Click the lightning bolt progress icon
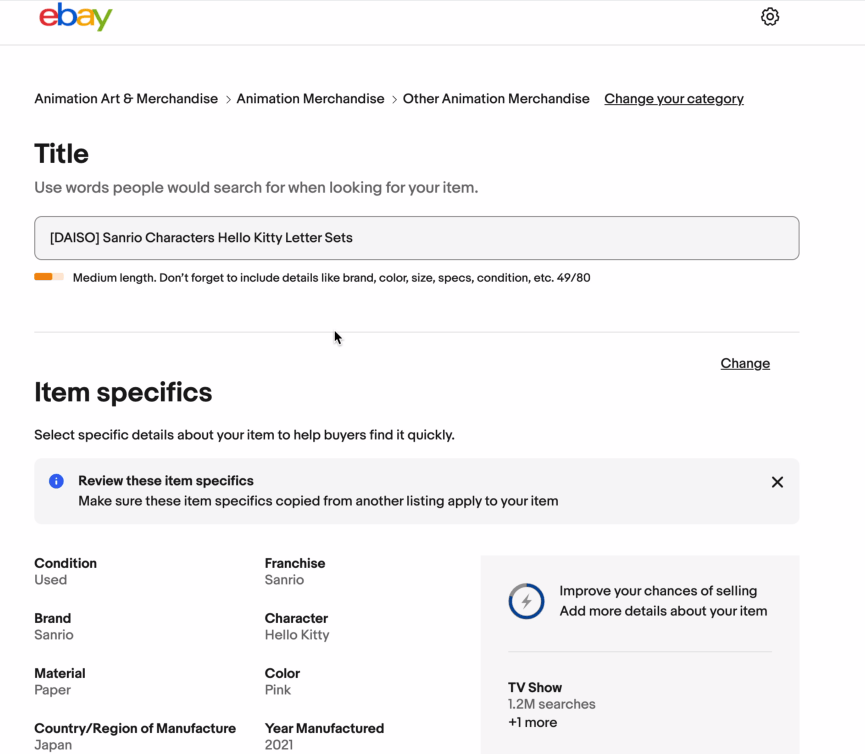 coord(527,601)
